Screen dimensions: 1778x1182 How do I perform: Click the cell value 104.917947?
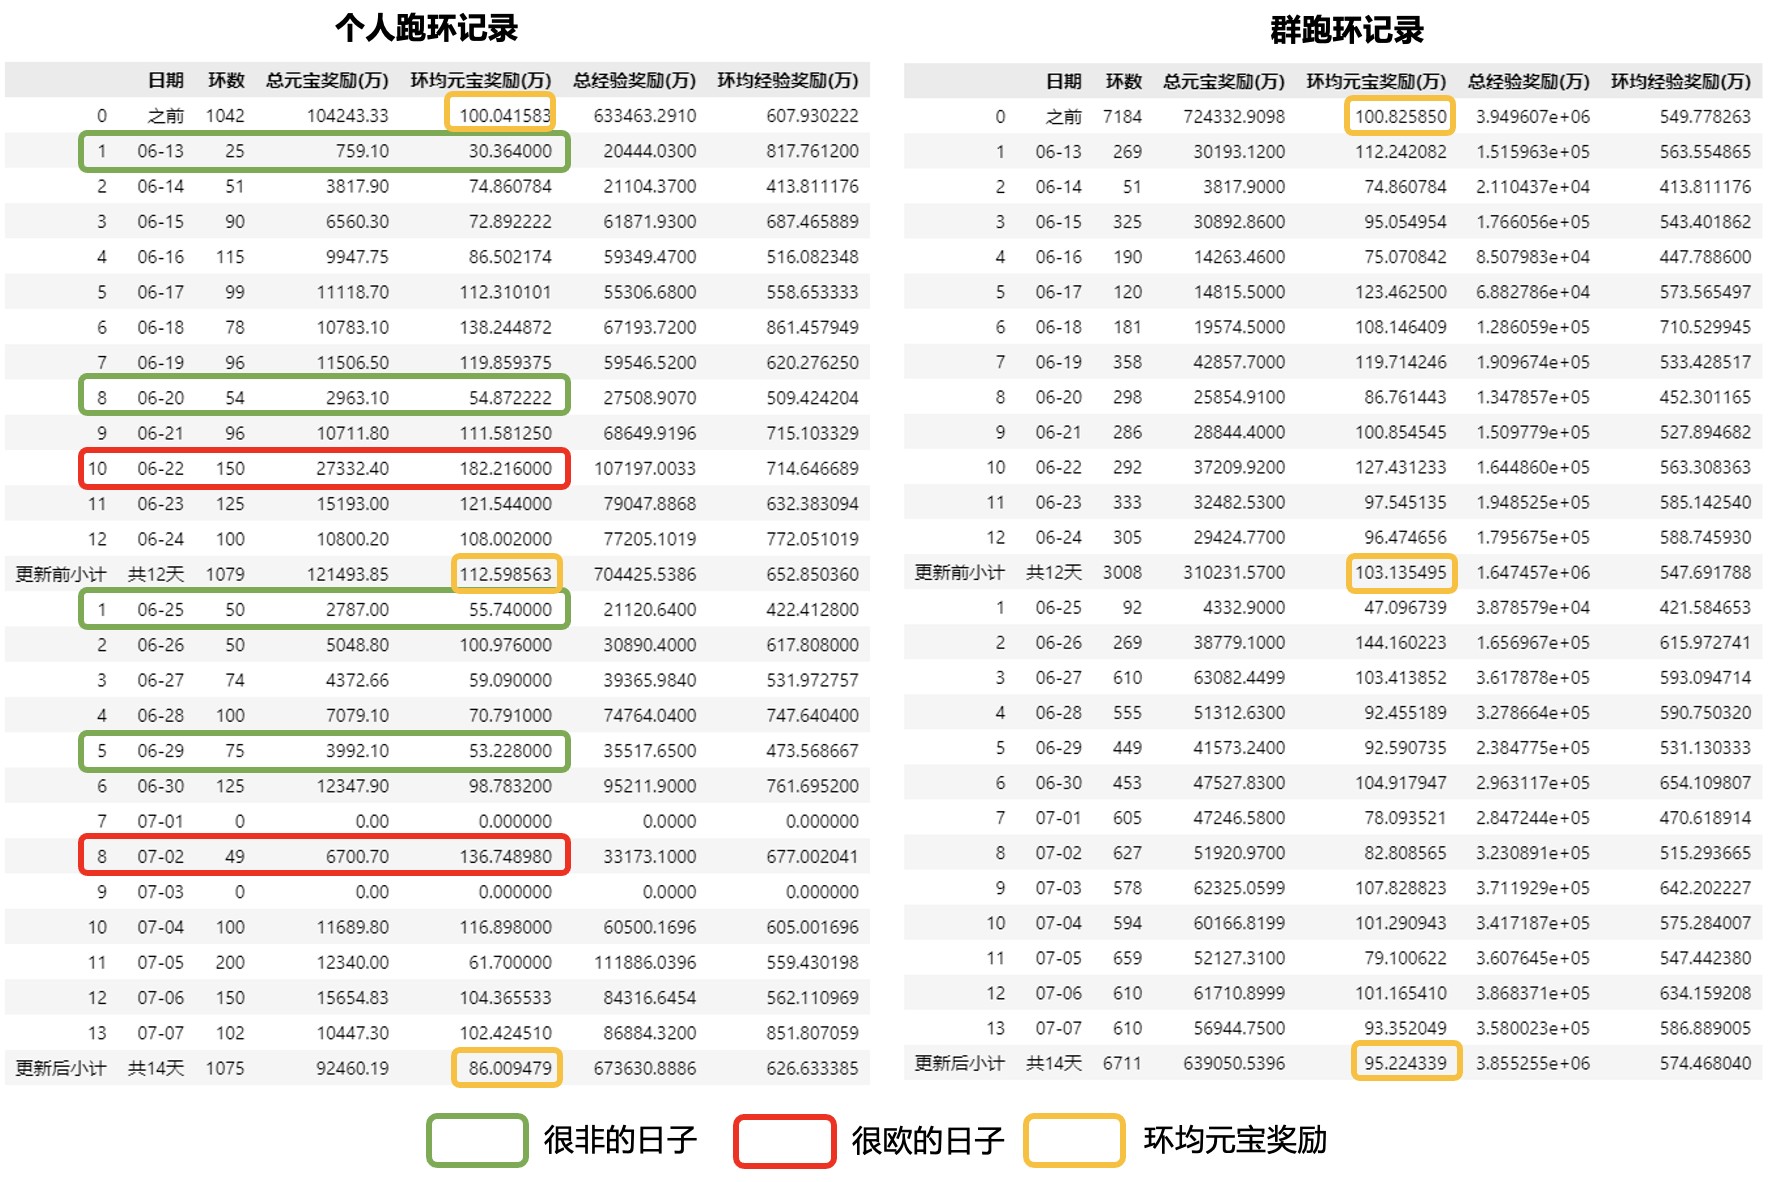click(1400, 783)
